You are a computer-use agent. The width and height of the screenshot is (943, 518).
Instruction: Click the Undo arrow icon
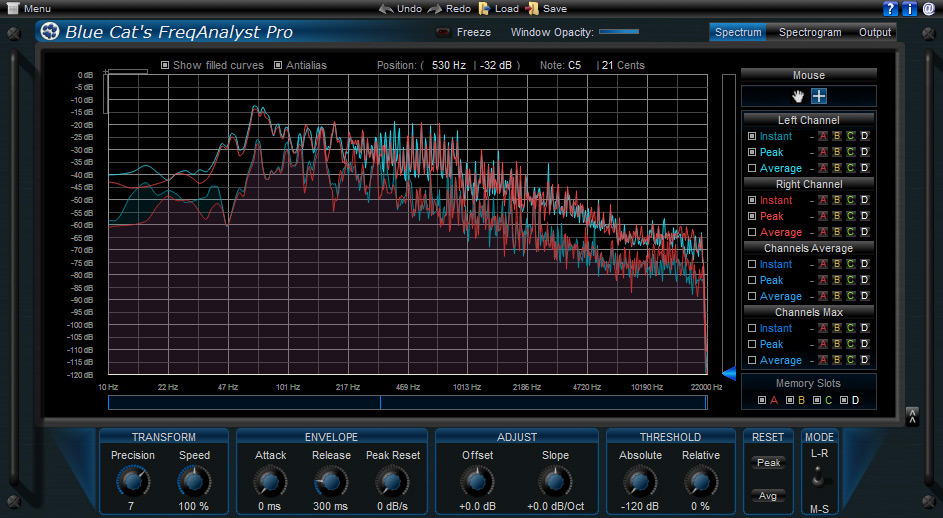click(386, 9)
